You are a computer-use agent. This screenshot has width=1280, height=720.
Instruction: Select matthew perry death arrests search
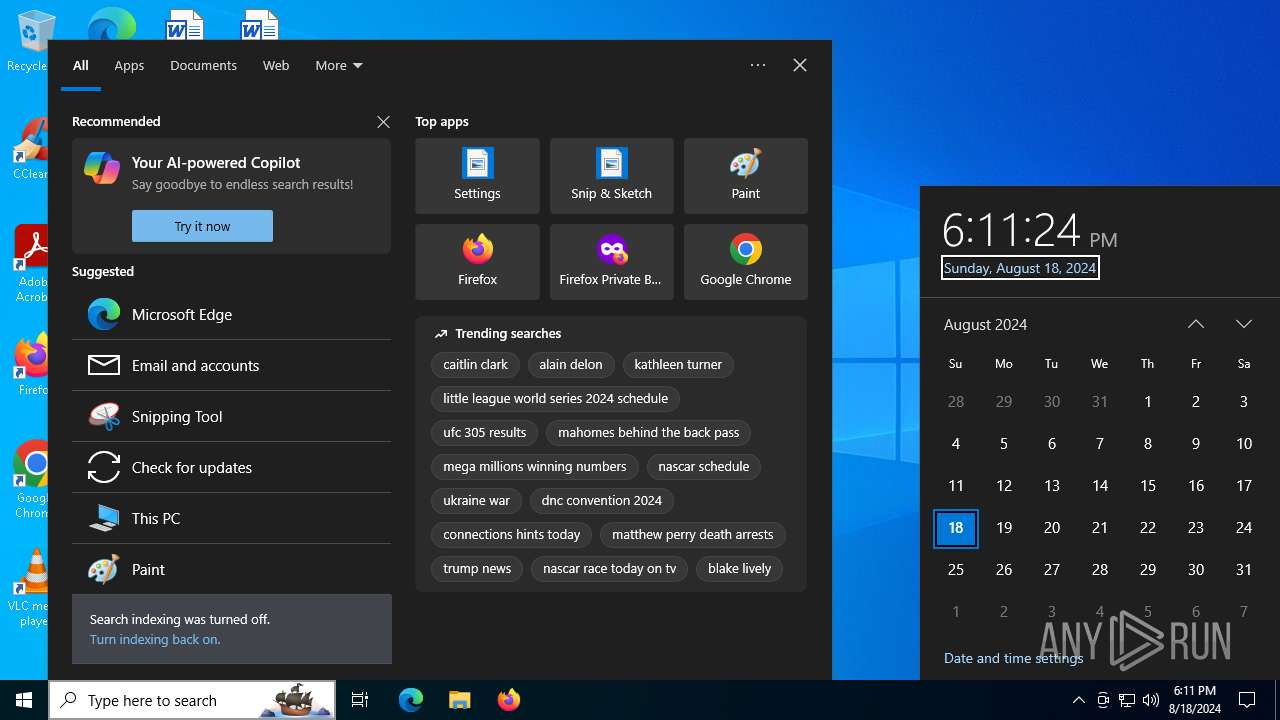pos(693,535)
